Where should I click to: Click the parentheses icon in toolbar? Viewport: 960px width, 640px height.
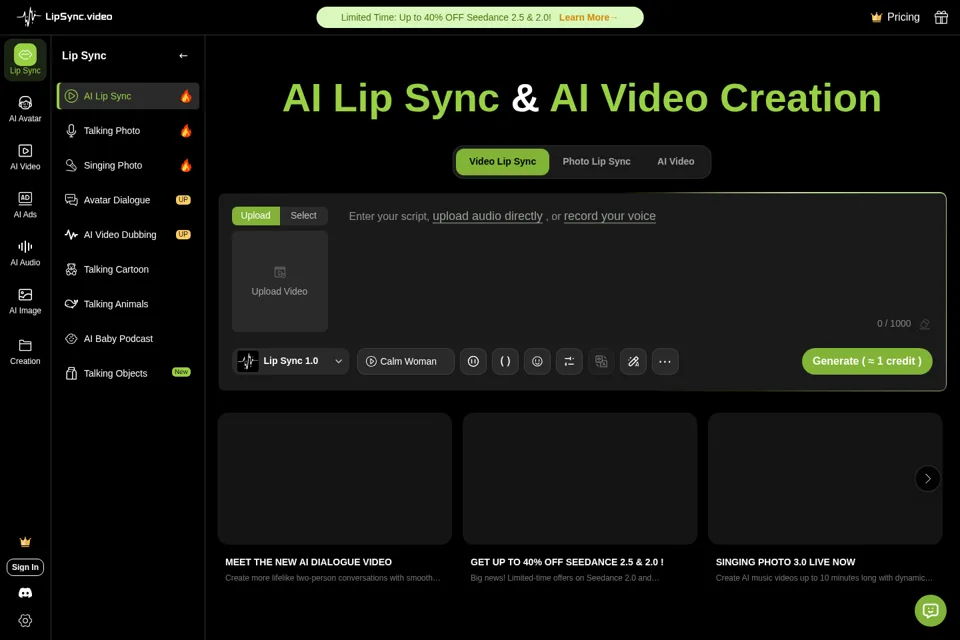tap(505, 361)
